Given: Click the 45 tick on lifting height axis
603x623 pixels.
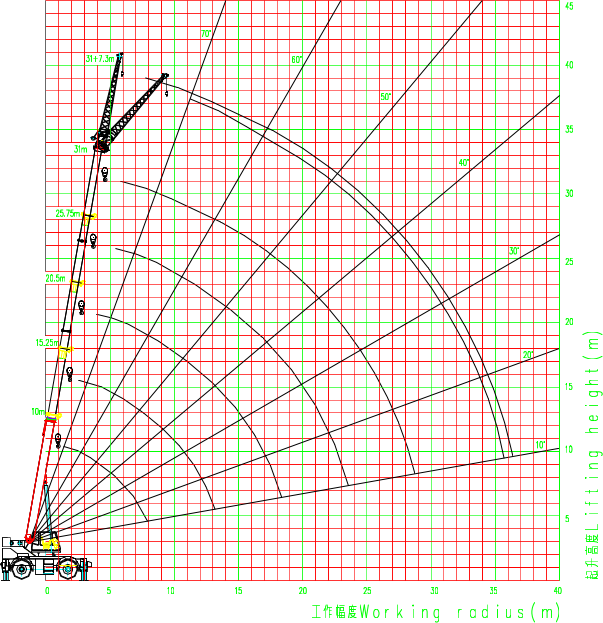Looking at the screenshot, I should (569, 6).
